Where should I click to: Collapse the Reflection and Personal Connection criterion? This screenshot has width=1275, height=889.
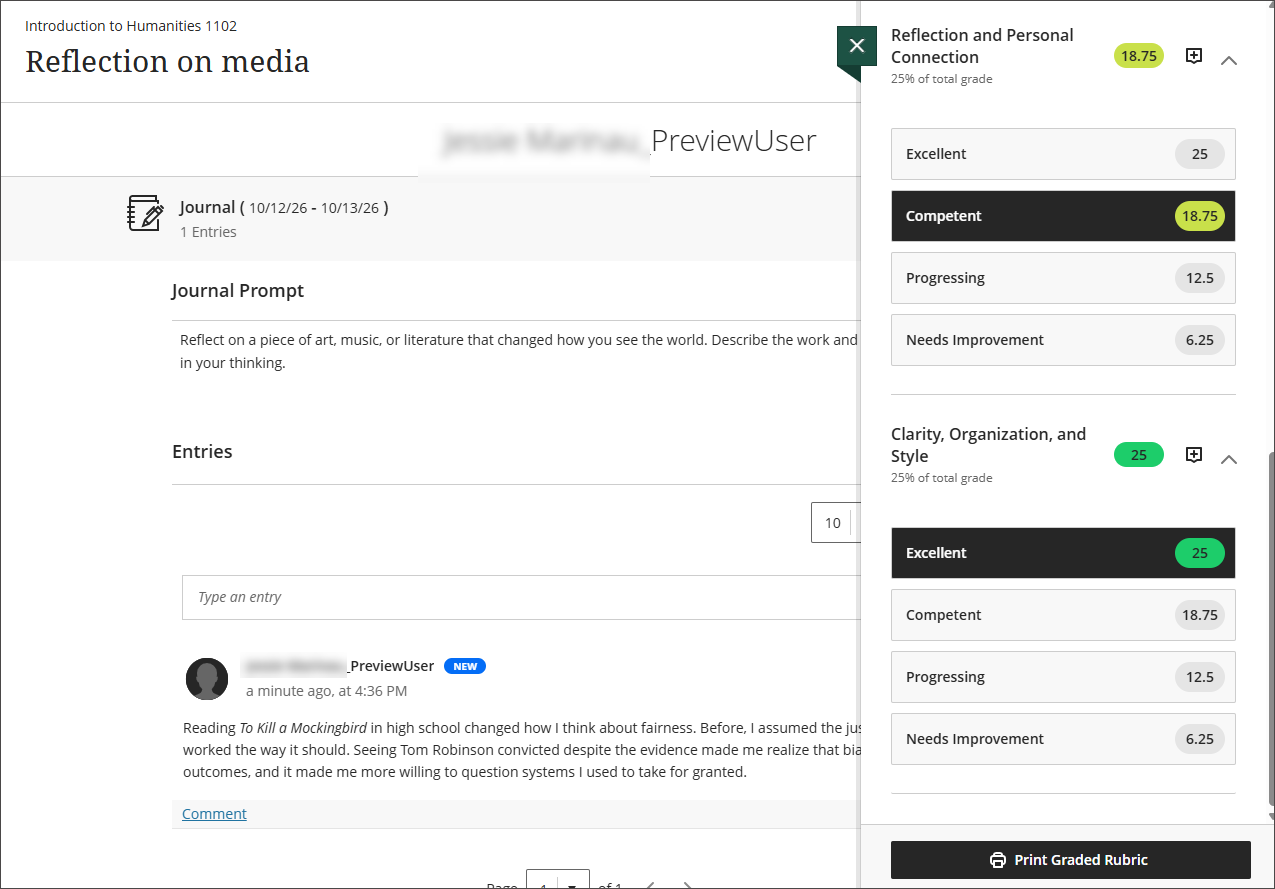(1229, 60)
